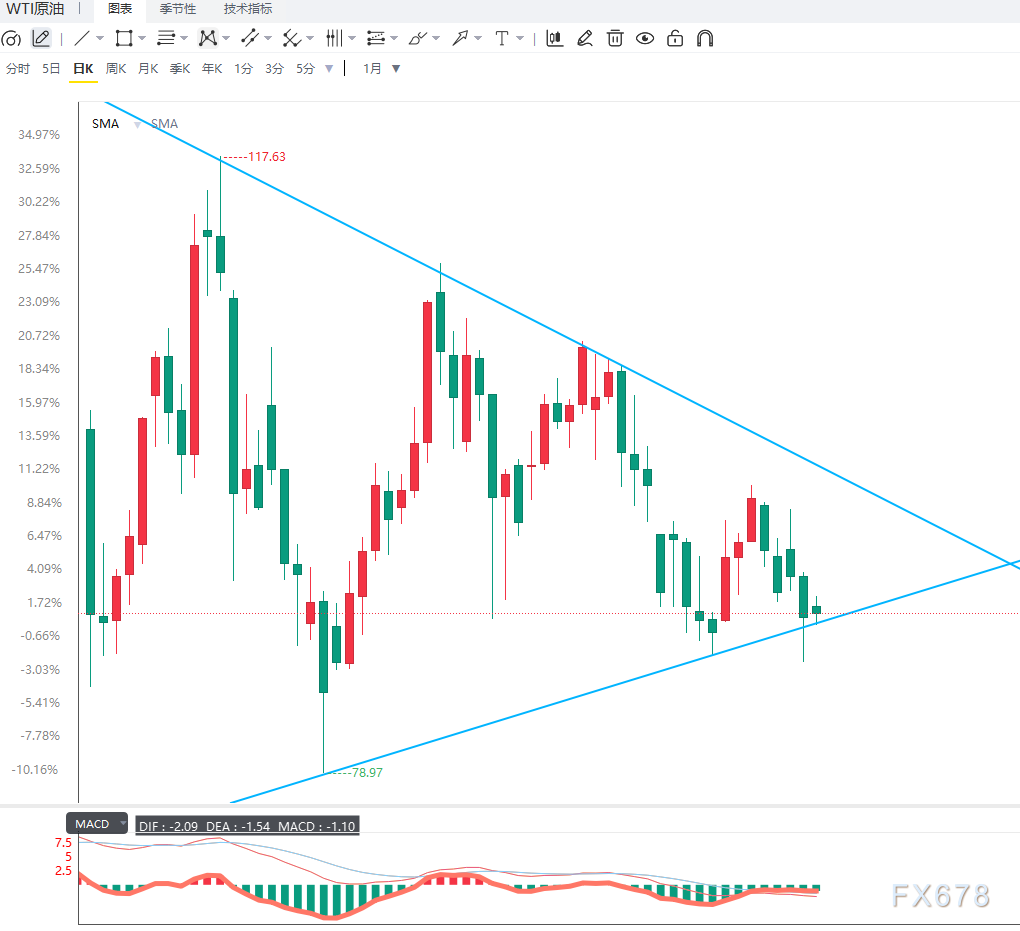Toggle the pencil drawing mode button
Viewport: 1020px width, 931px height.
pos(41,38)
